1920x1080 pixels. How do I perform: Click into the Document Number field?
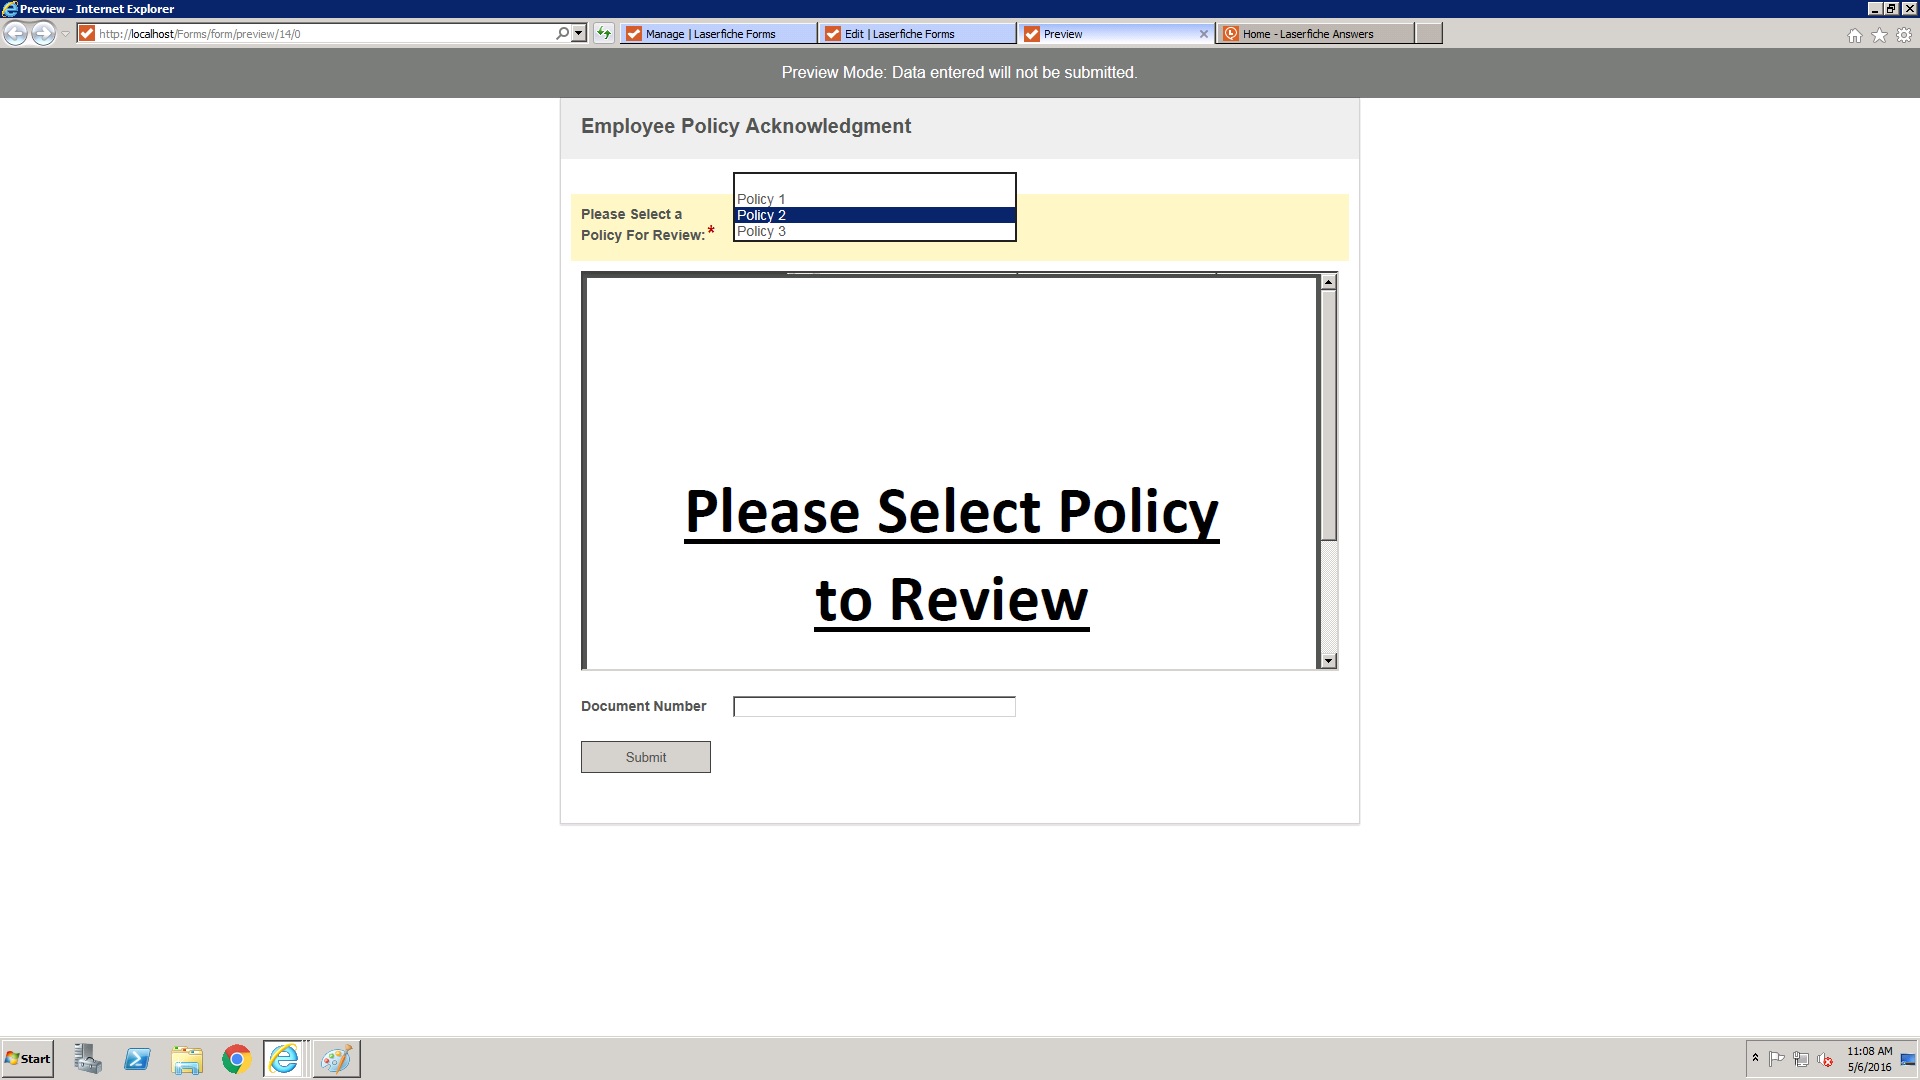tap(874, 707)
